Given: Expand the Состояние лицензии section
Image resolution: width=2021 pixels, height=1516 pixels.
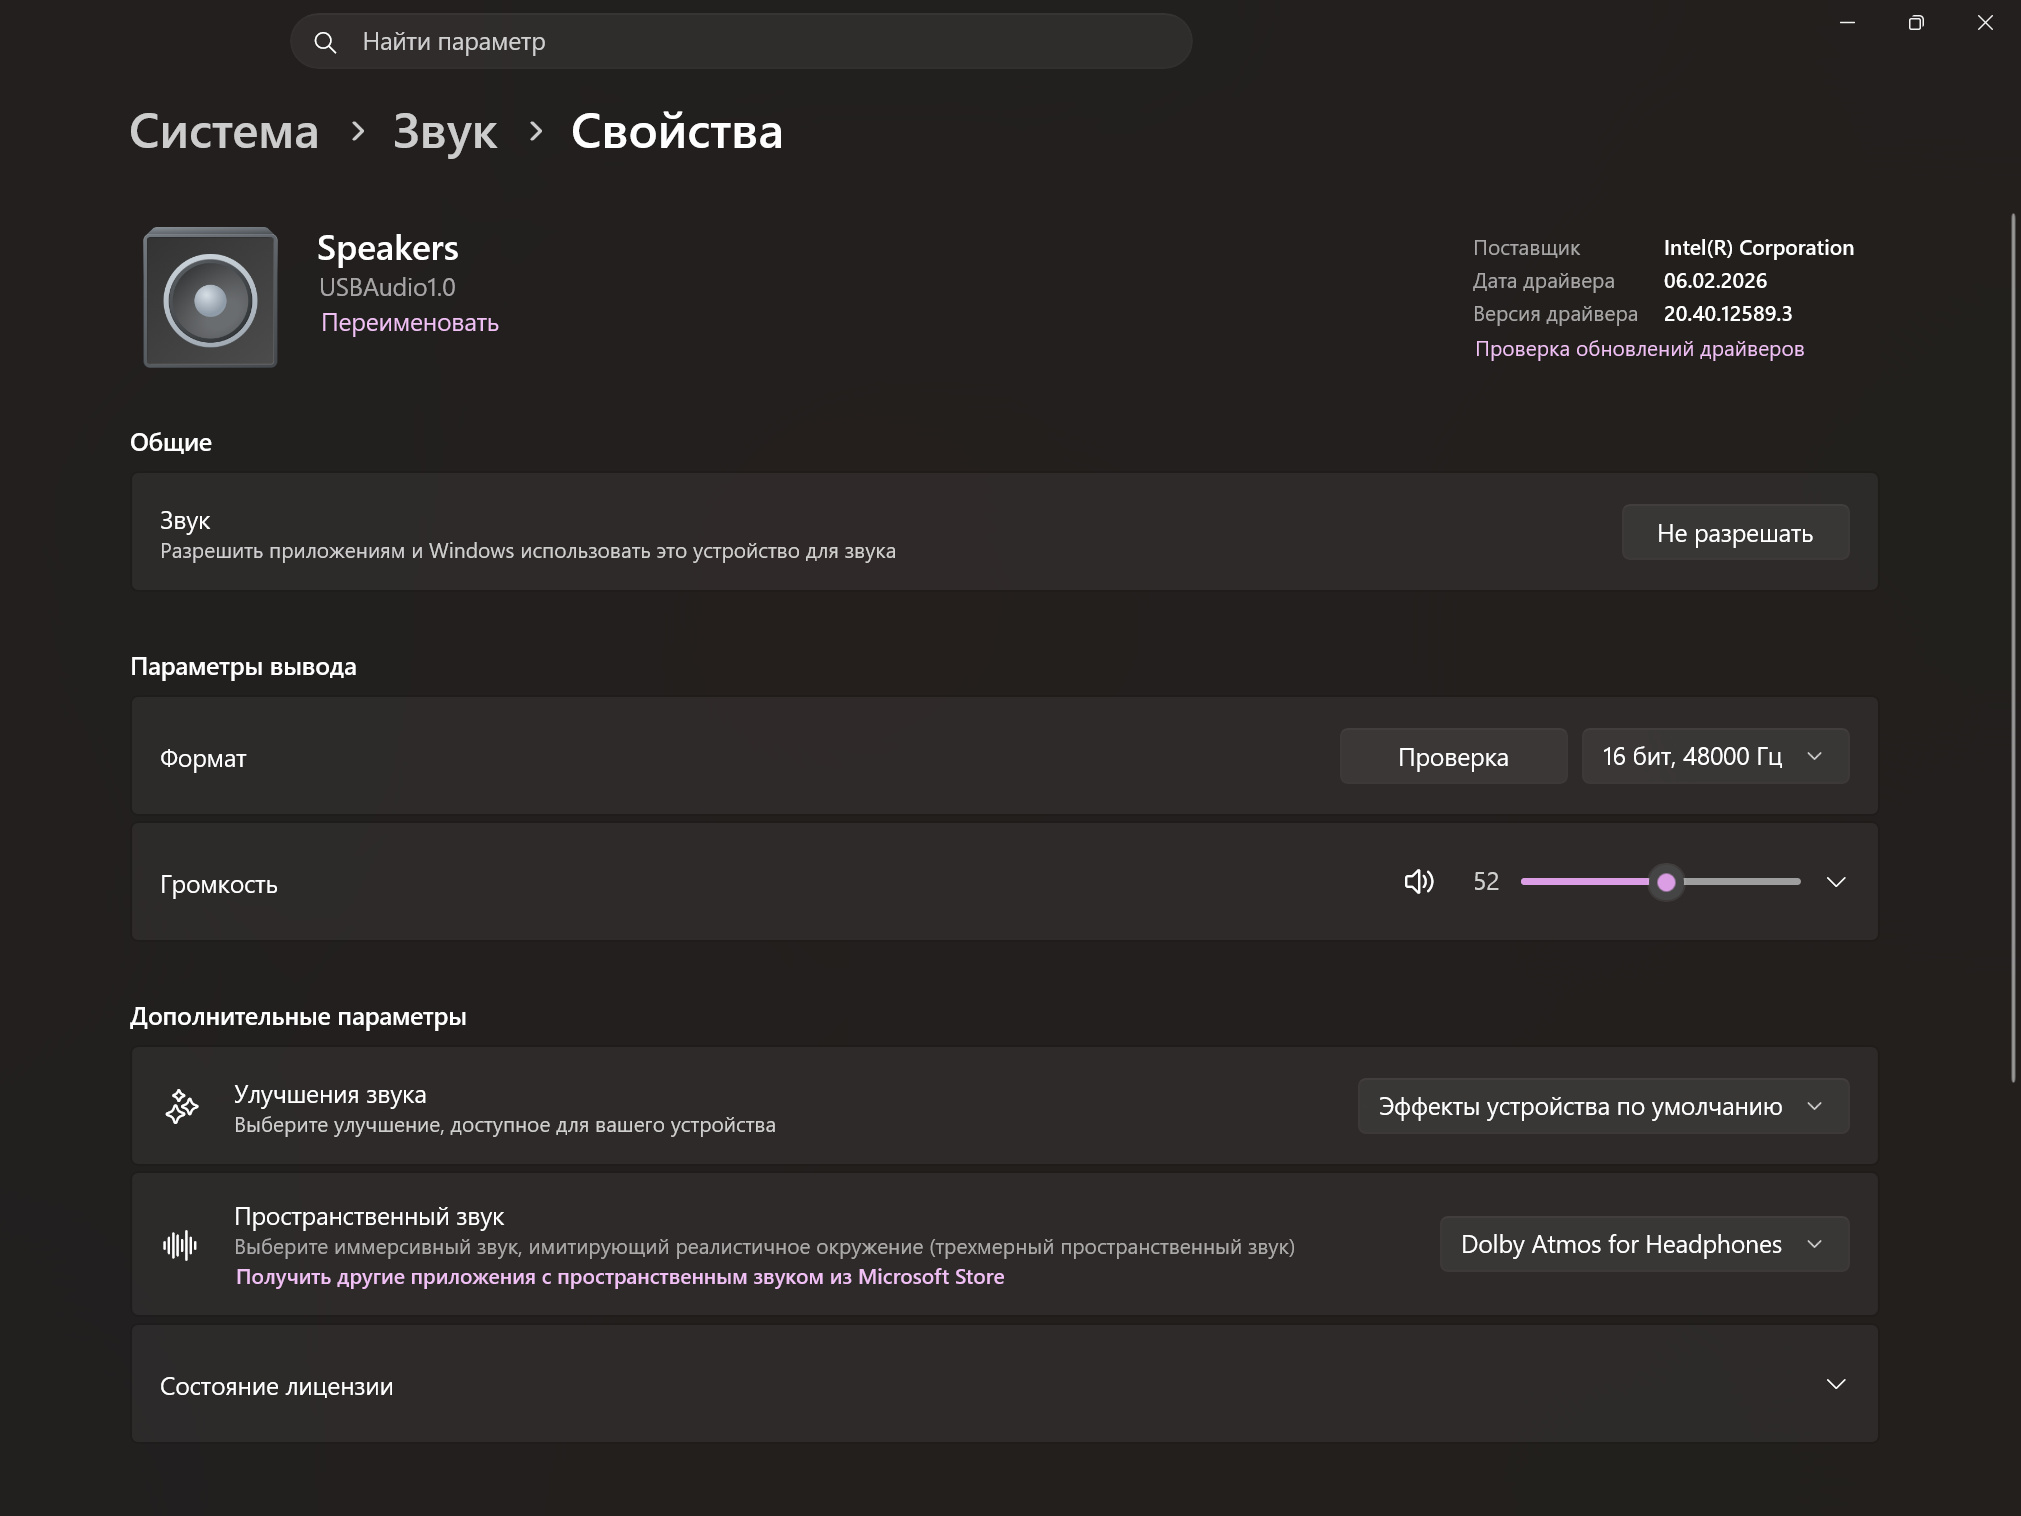Looking at the screenshot, I should [x=1004, y=1385].
